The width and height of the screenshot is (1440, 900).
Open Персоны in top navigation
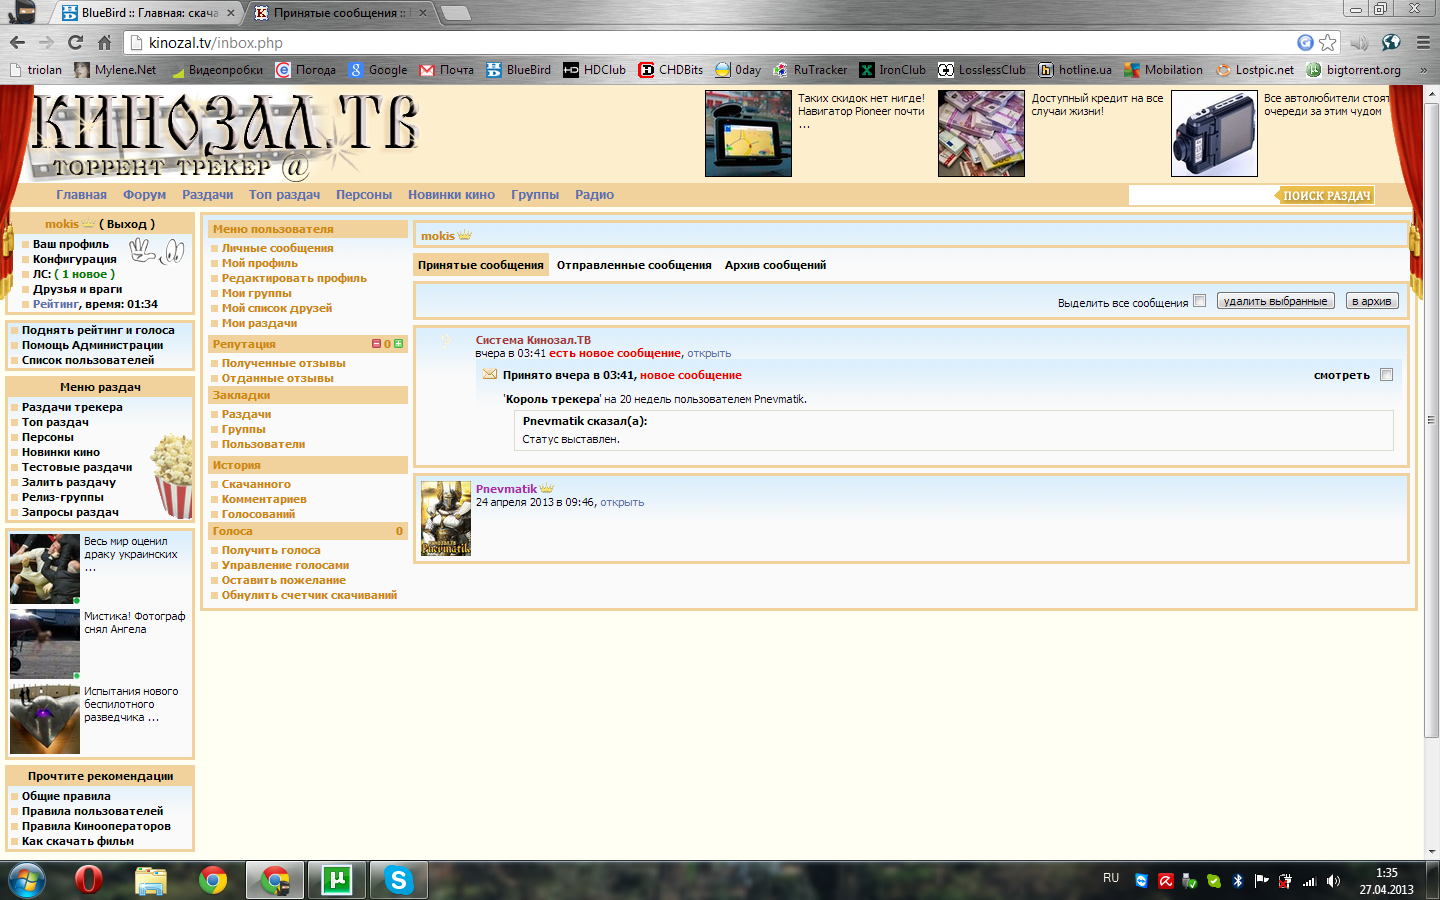pos(364,195)
